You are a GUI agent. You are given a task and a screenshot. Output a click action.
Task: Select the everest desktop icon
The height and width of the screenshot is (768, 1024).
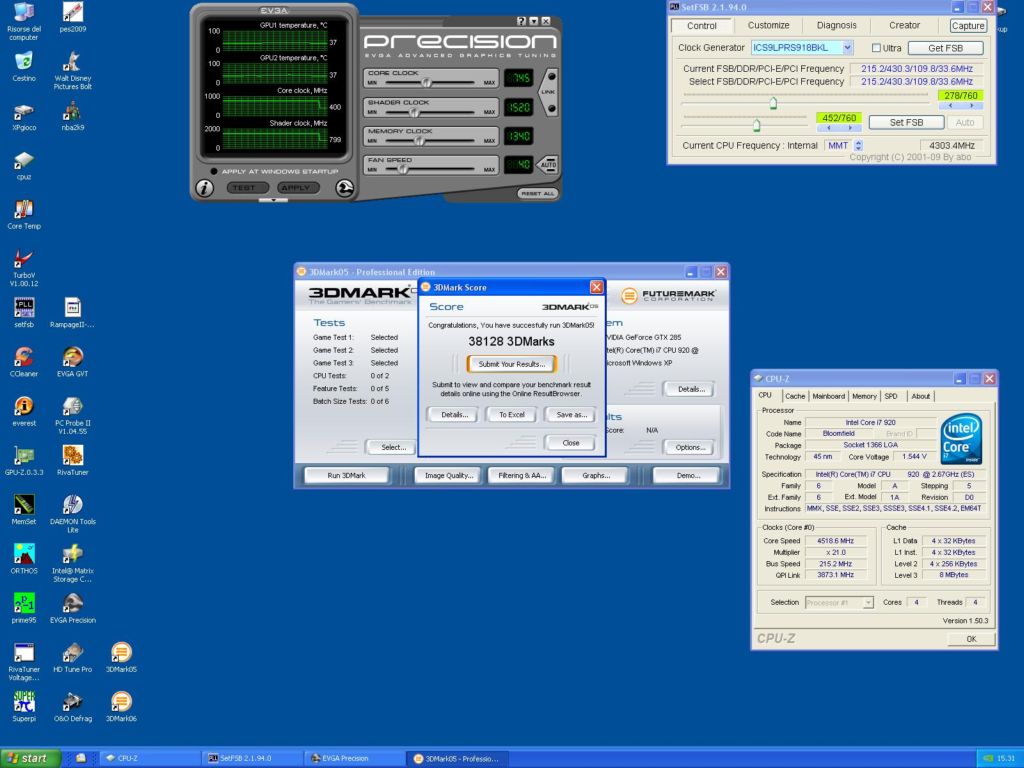click(x=24, y=411)
